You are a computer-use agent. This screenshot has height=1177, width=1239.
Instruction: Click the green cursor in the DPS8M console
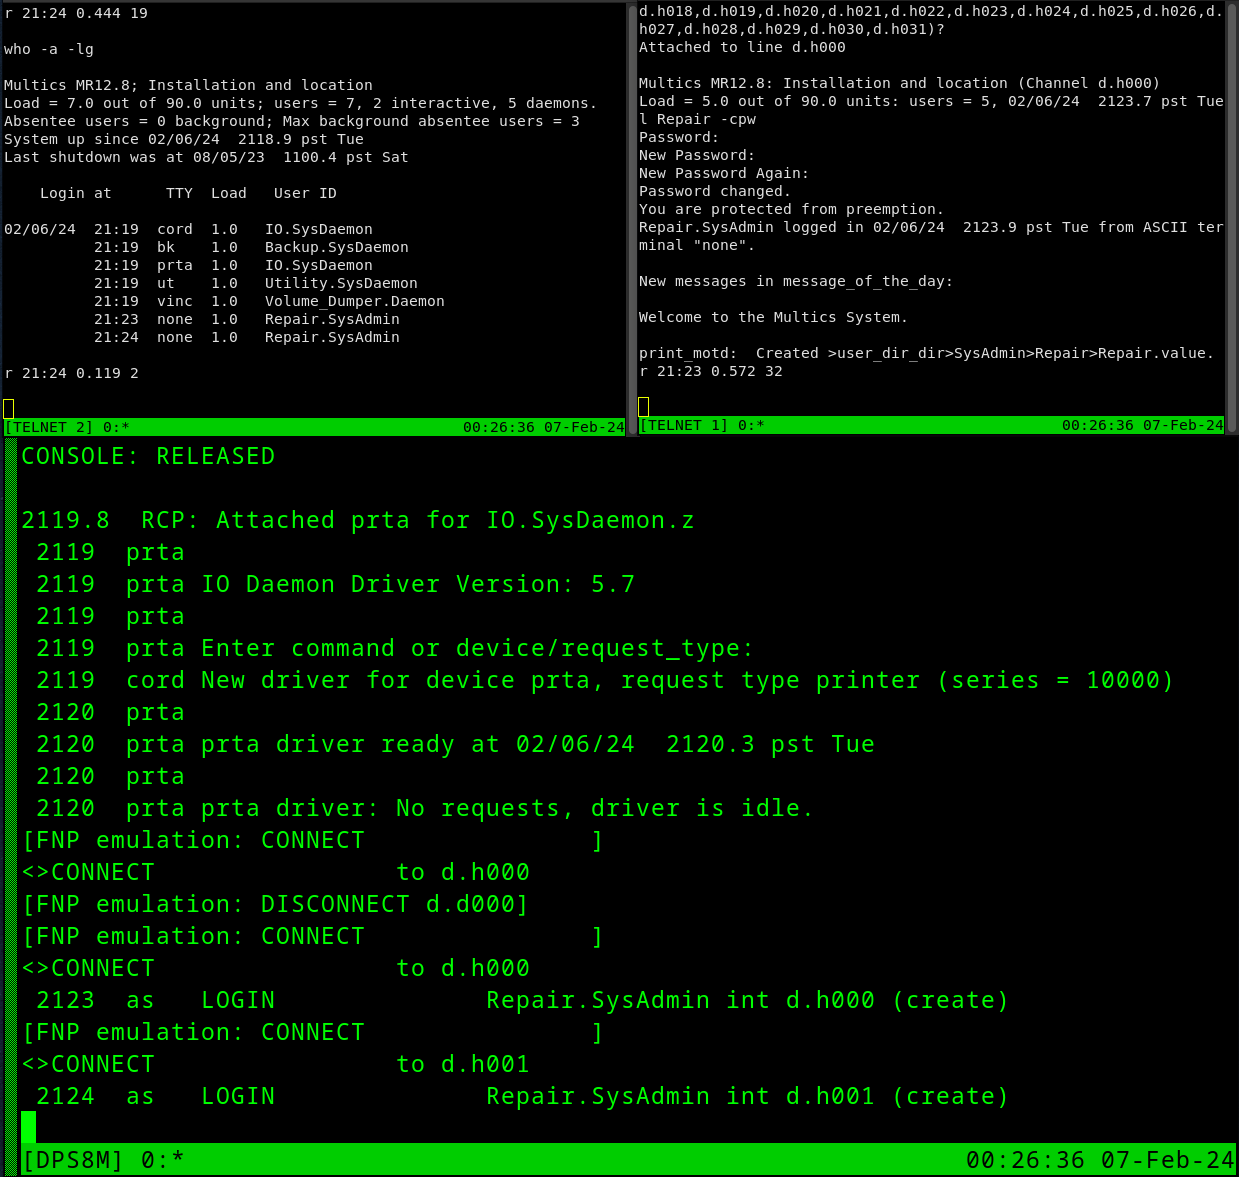pos(28,1127)
